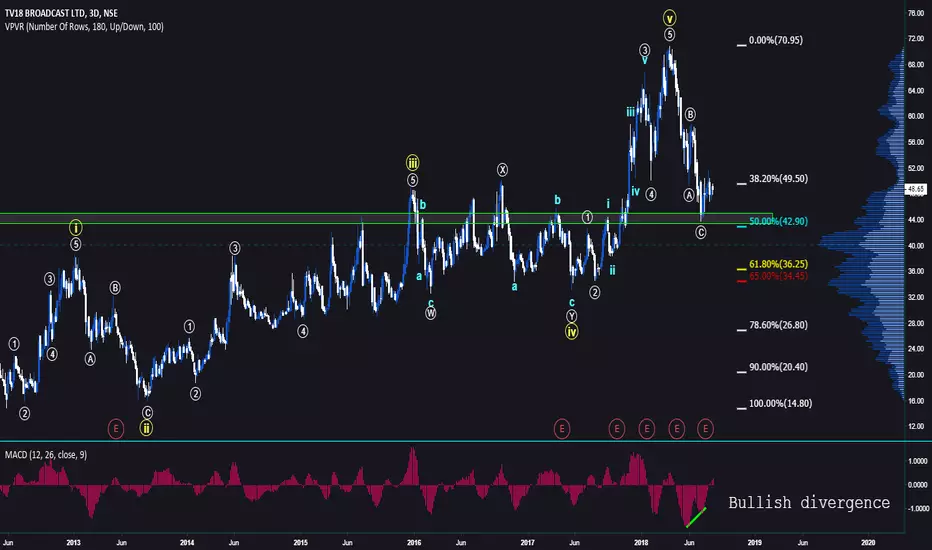Click the rightmost earnings E marker
This screenshot has height=550, width=932.
(706, 429)
